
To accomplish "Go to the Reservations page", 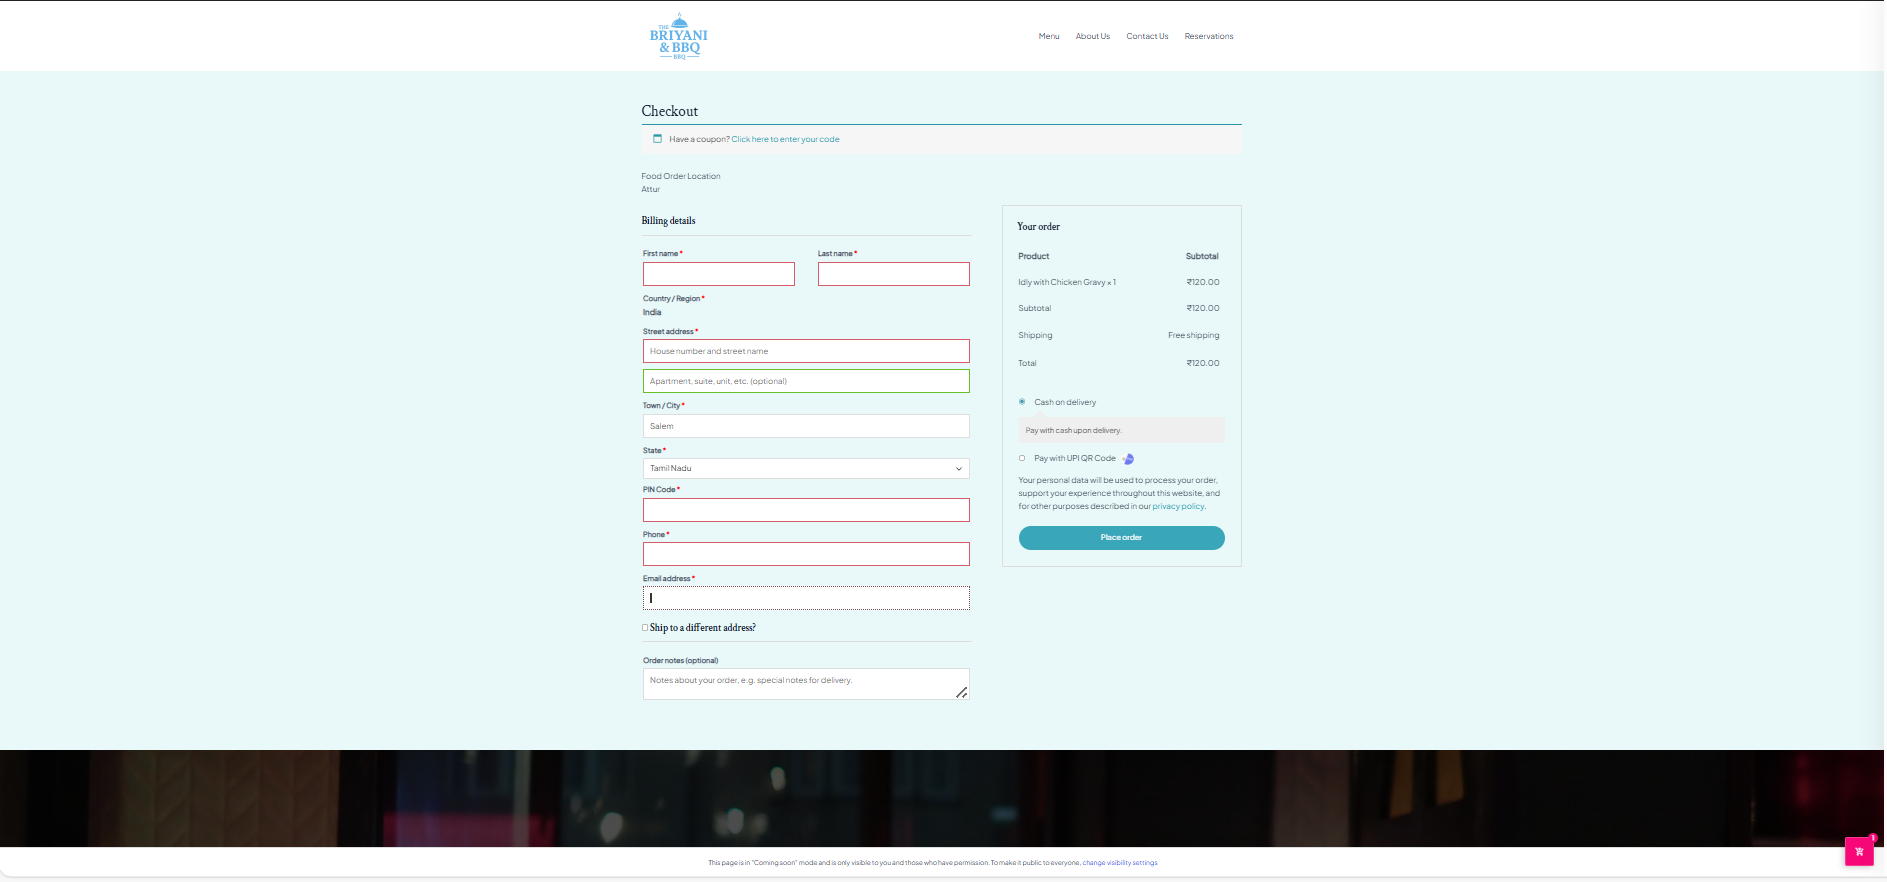I will [1208, 37].
